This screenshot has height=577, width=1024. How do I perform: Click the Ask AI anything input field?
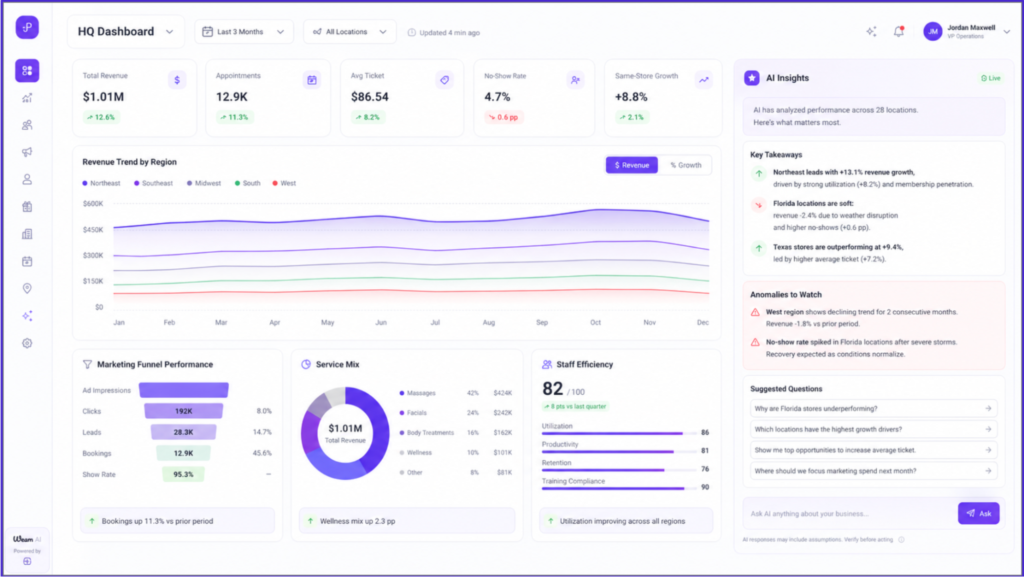849,514
